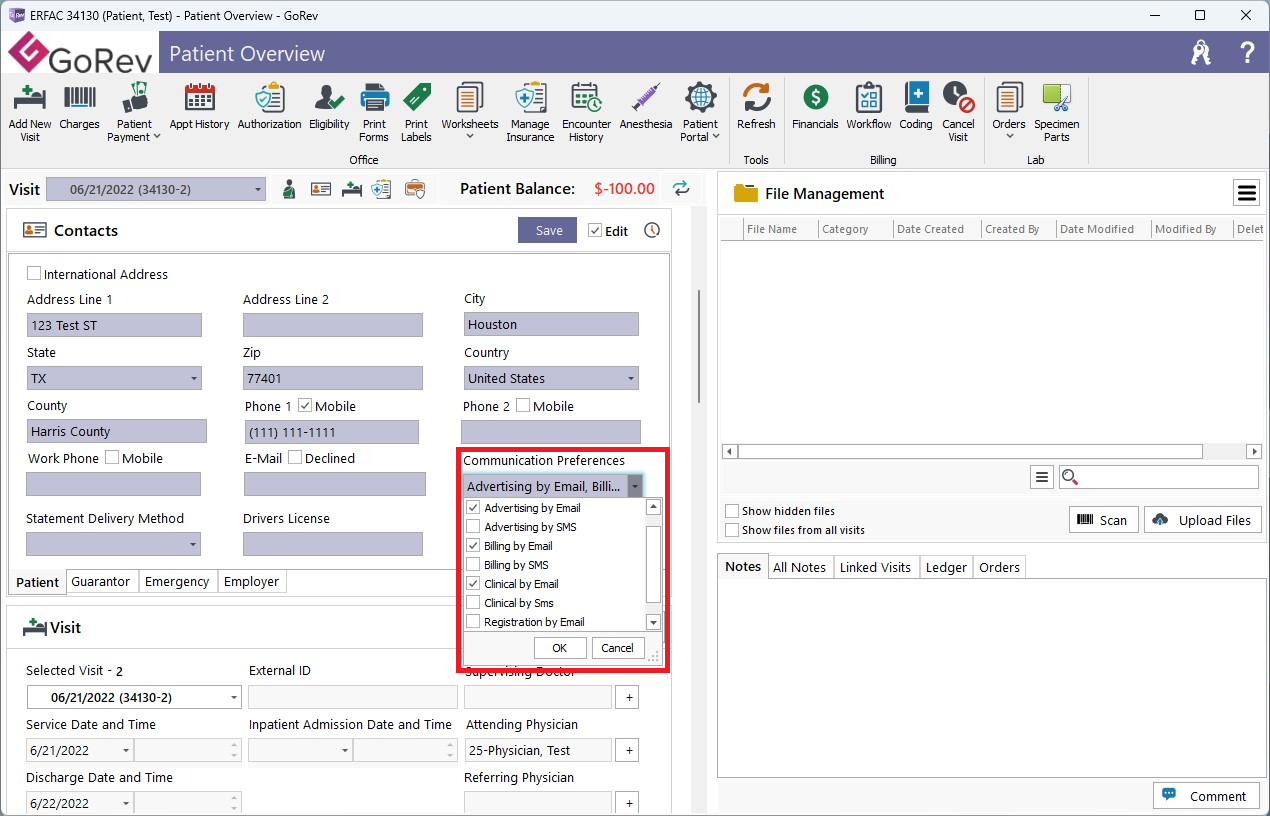Check Clinical by Sms option
This screenshot has height=816, width=1270.
click(x=473, y=602)
